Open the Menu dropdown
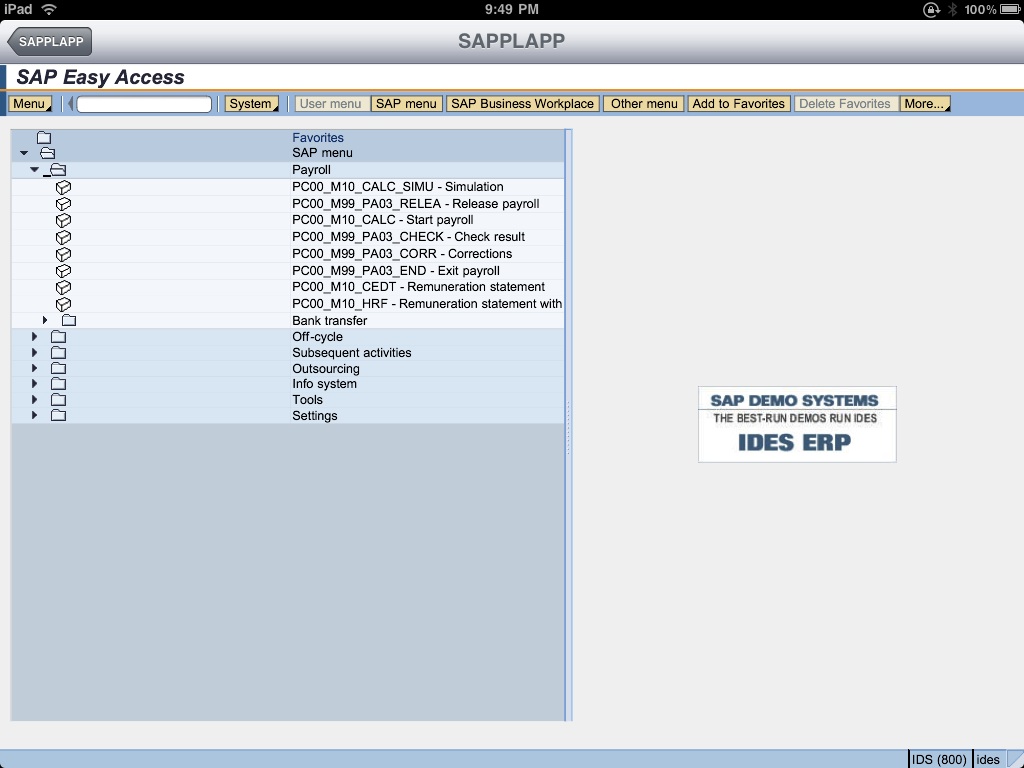 click(30, 104)
